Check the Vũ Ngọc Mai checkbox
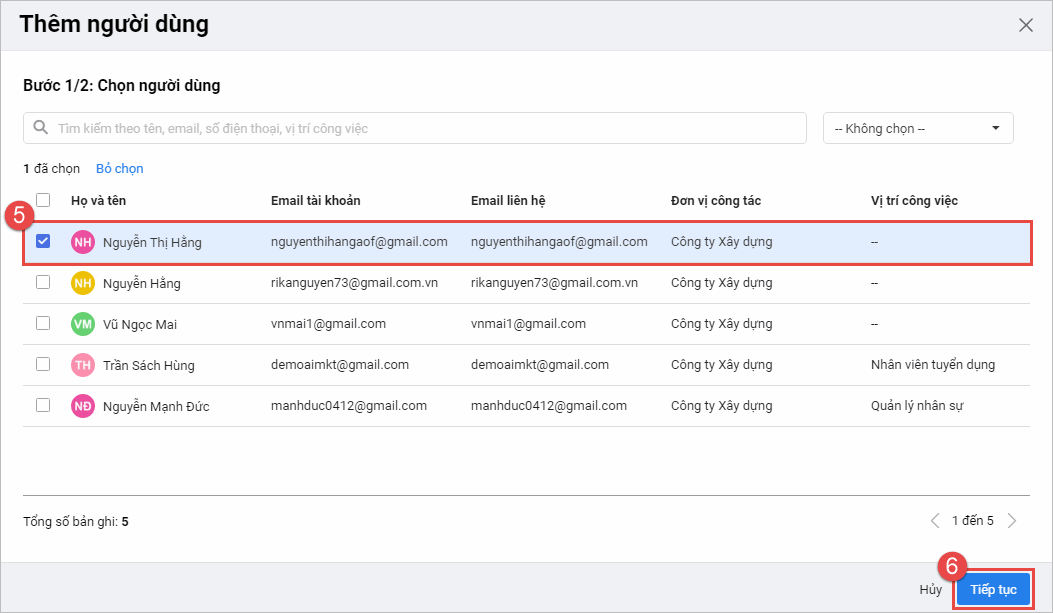The image size is (1053, 613). tap(43, 323)
